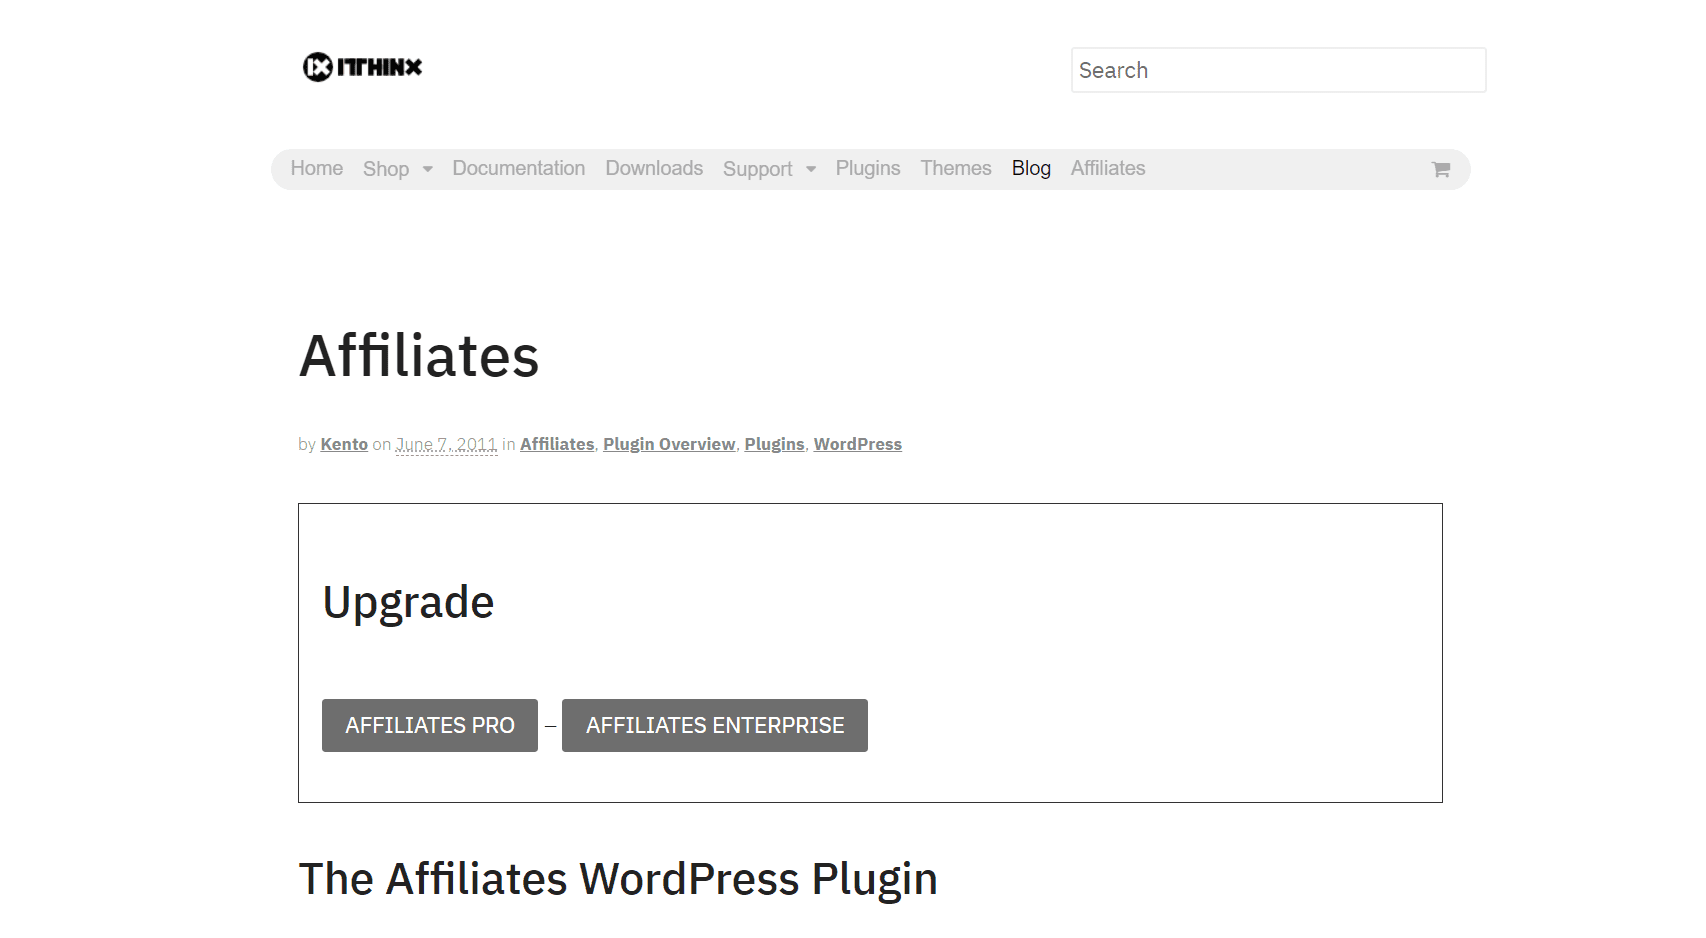Click inside the Search input field
1706x938 pixels.
pos(1278,70)
